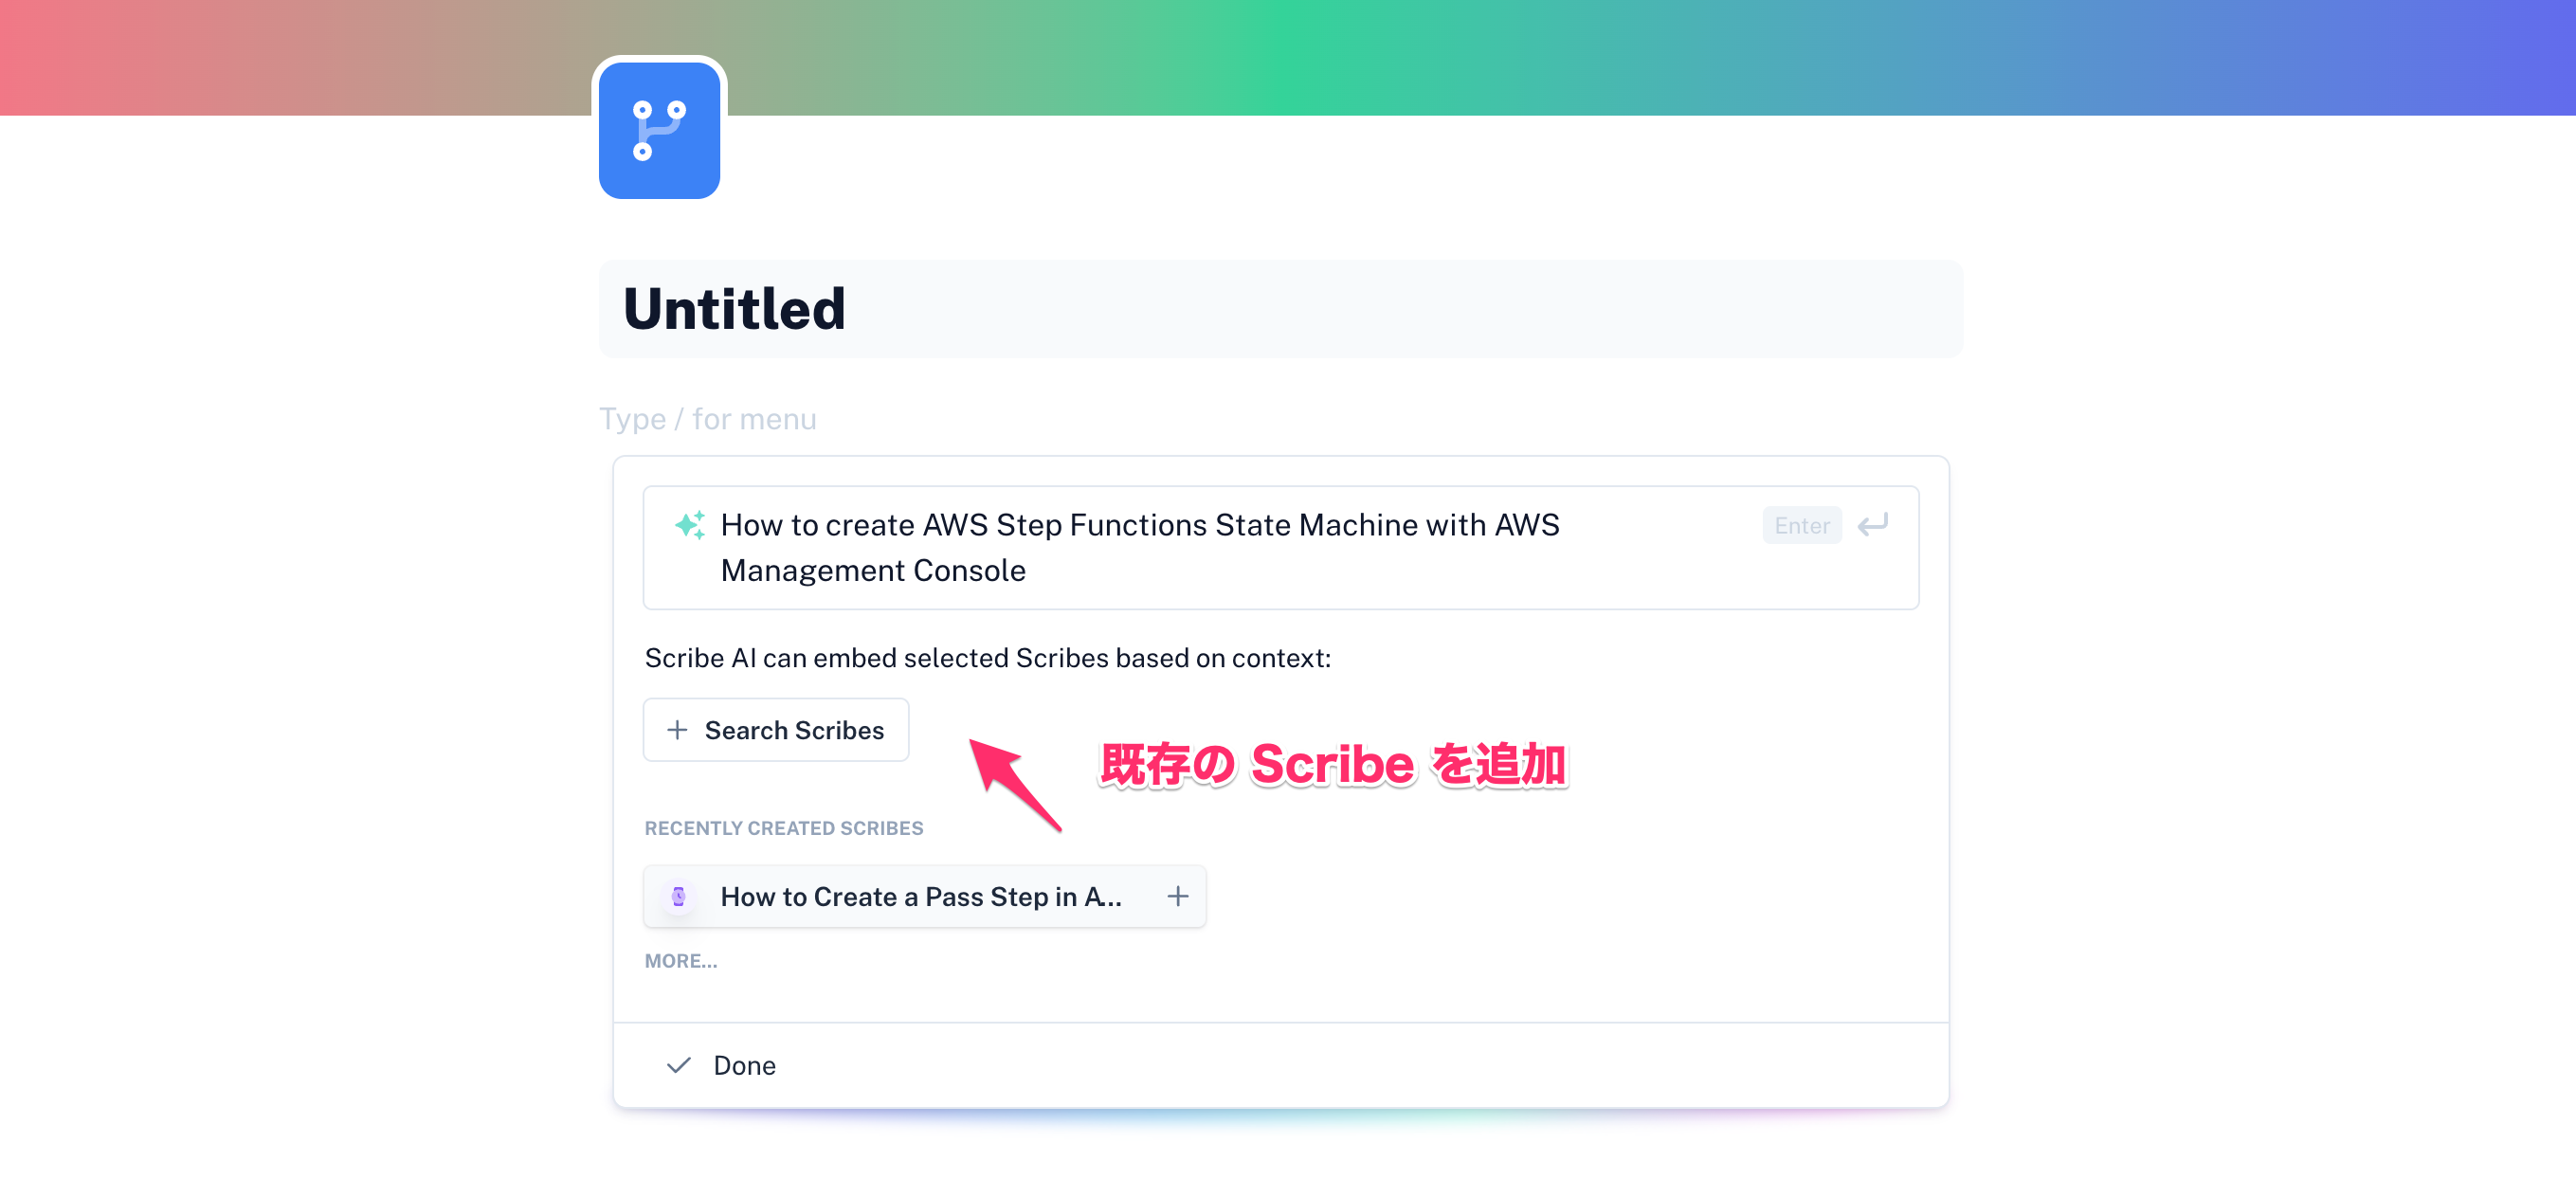Click the plus icon inside Search Scribes
Viewport: 2576px width, 1179px height.
pyautogui.click(x=678, y=729)
